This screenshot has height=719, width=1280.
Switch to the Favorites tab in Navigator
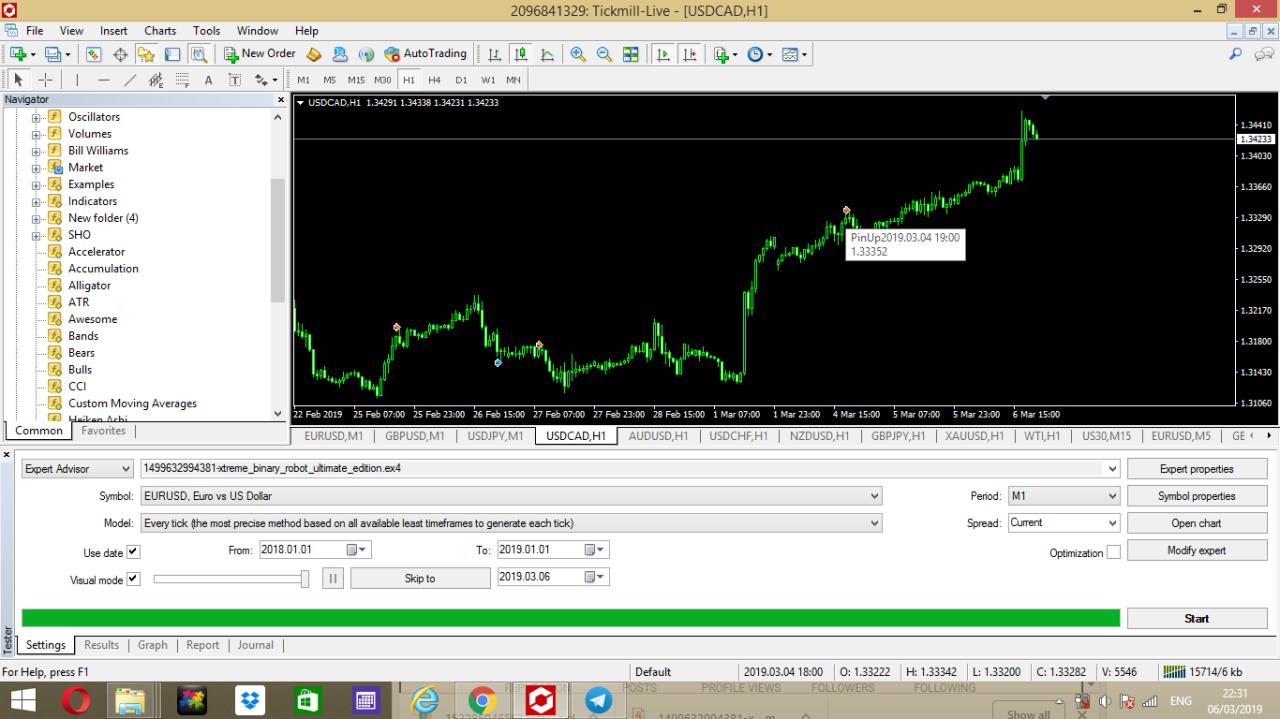click(x=104, y=431)
